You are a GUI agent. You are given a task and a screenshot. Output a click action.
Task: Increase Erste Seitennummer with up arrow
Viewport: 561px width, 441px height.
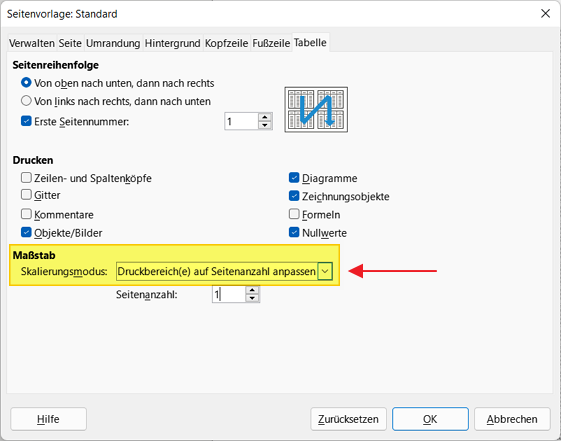coord(265,117)
